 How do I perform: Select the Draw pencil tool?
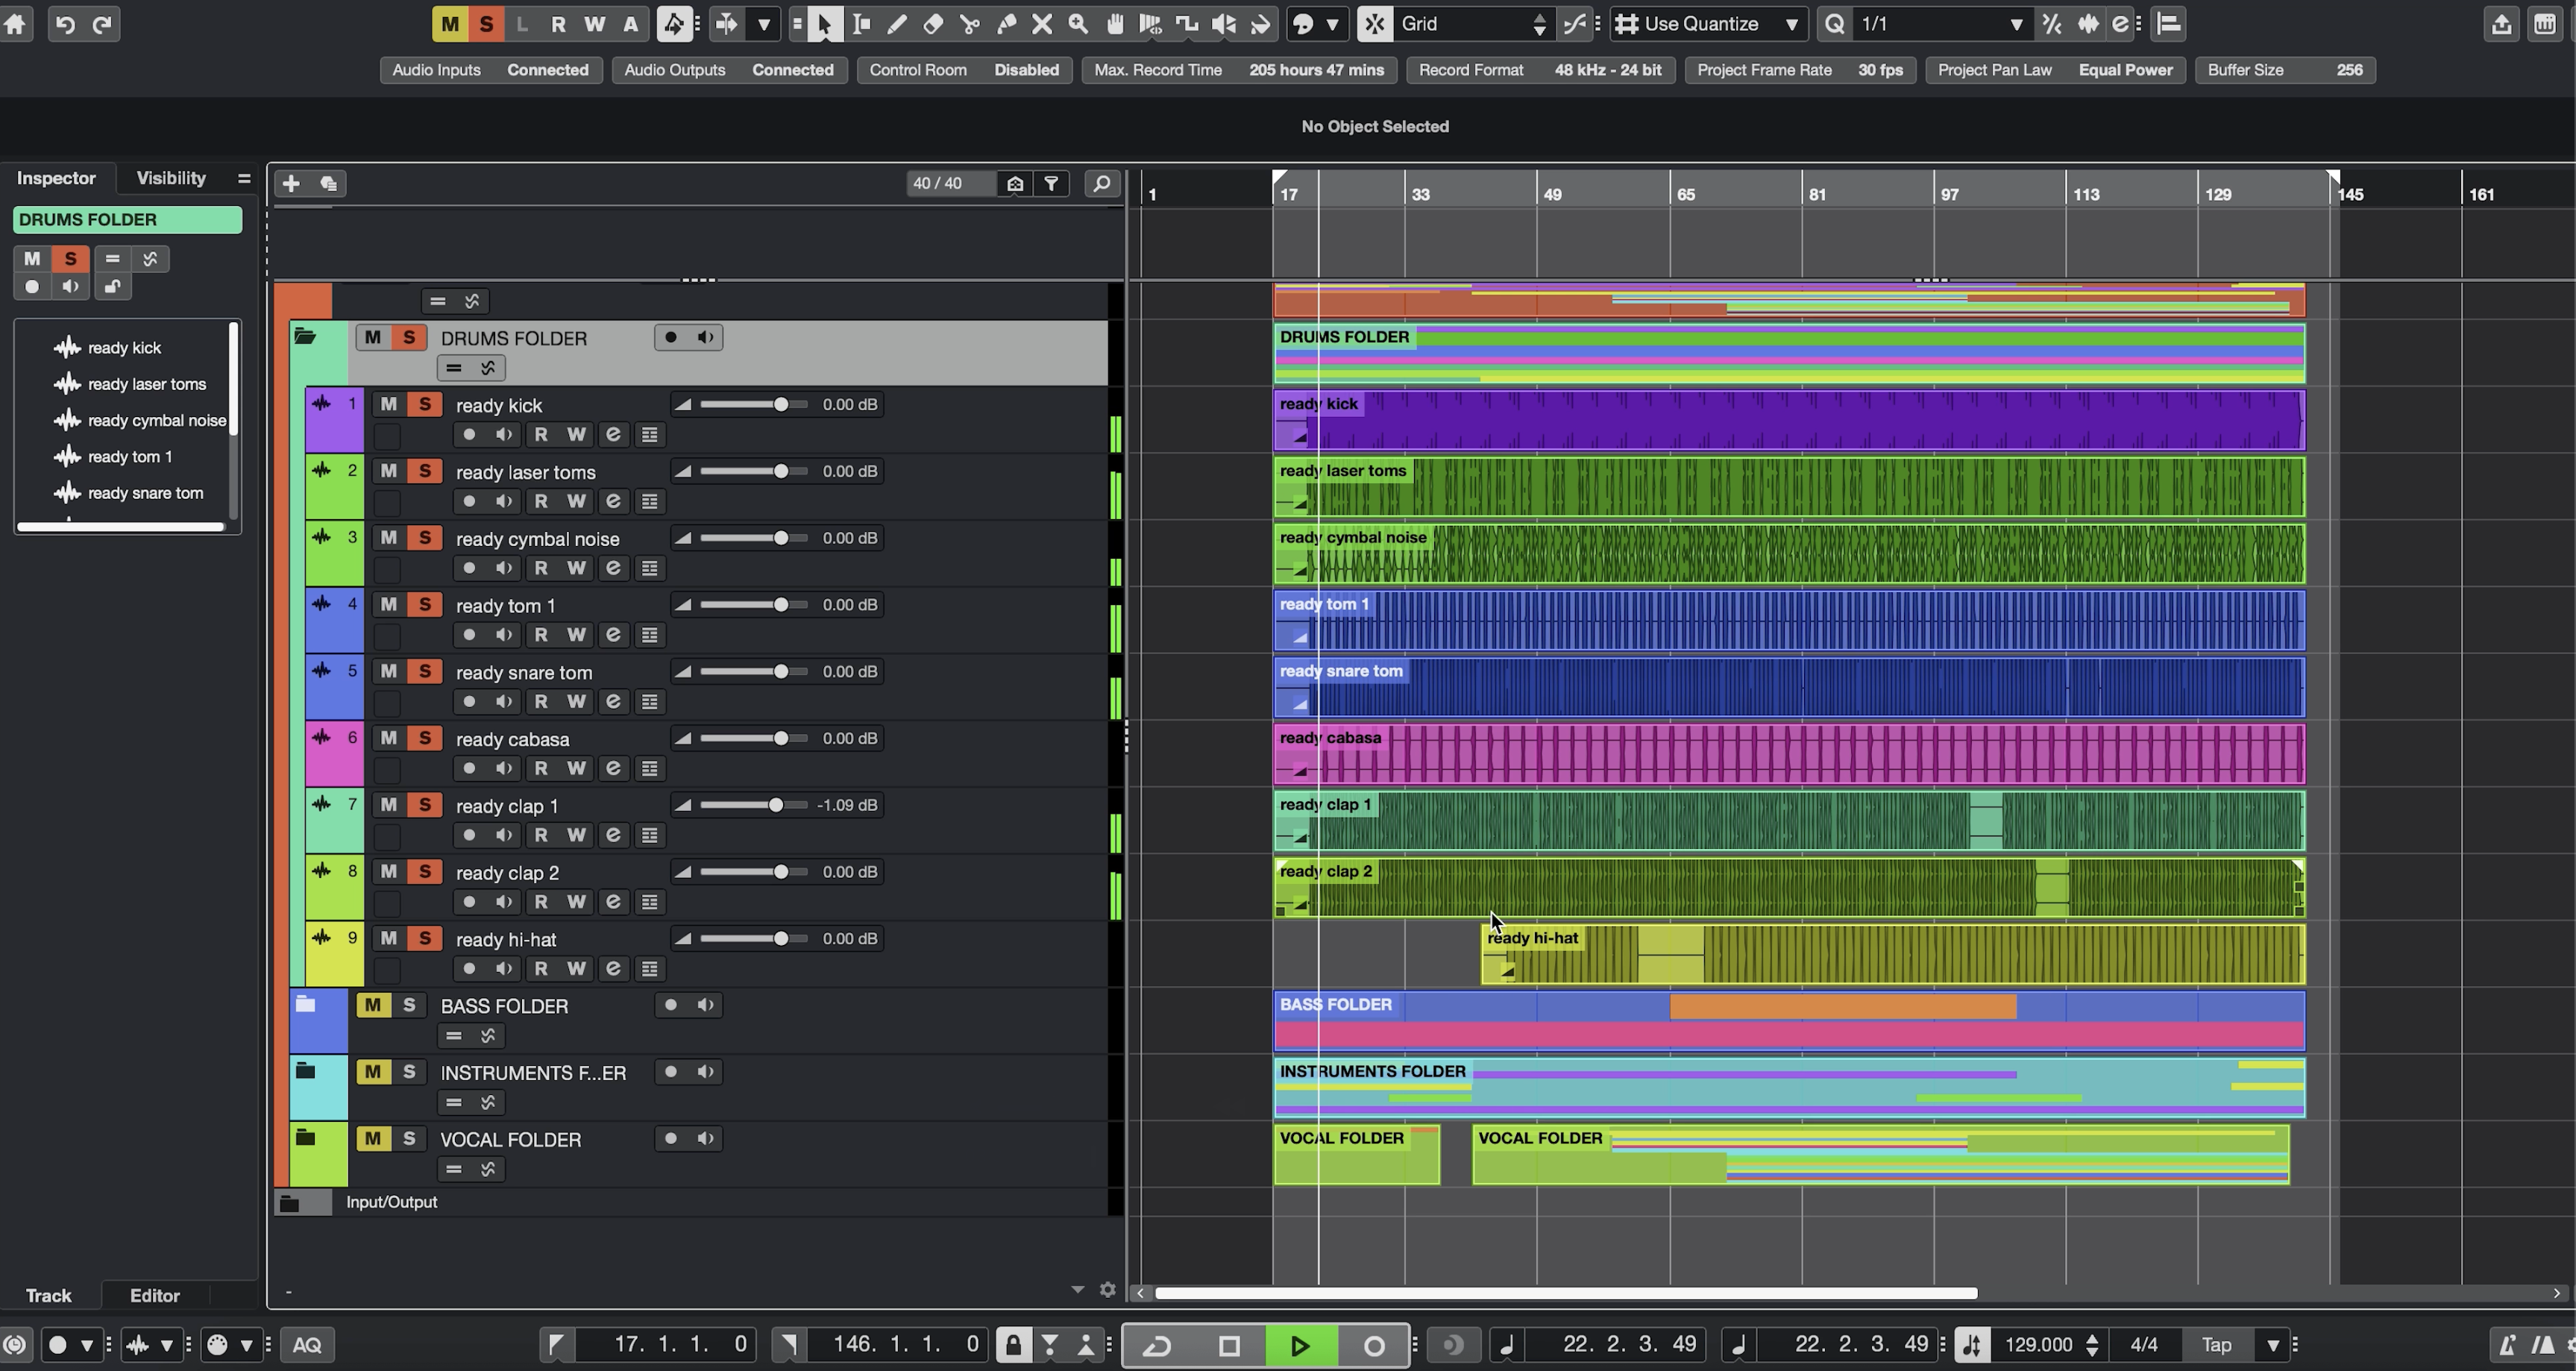pyautogui.click(x=896, y=24)
